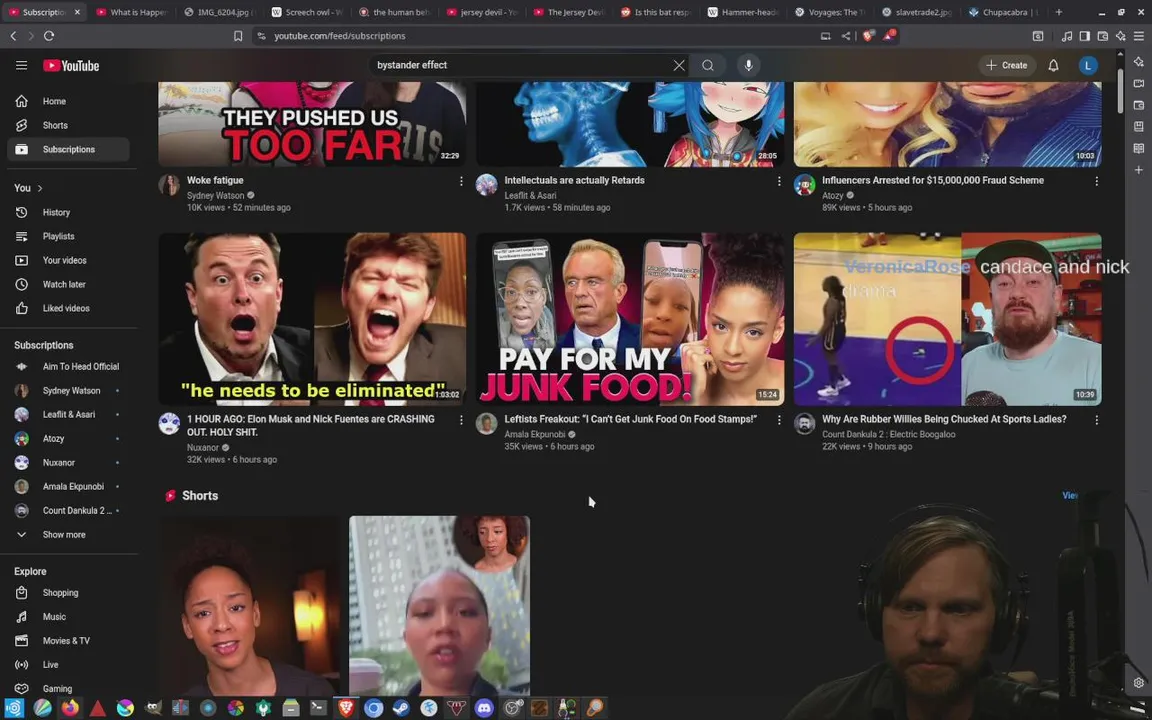Switch to the Chupacabra tab
This screenshot has width=1152, height=720.
tap(1004, 12)
